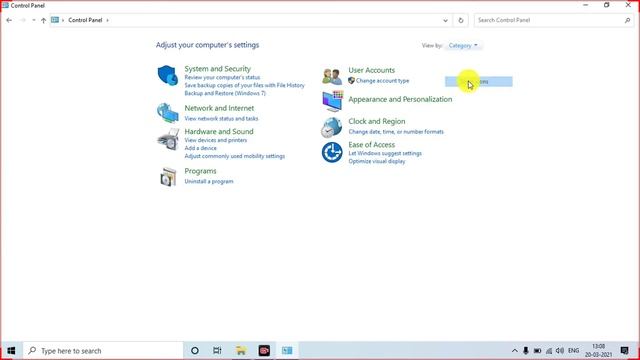
Task: Click Let Windows suggest settings
Action: 385,153
